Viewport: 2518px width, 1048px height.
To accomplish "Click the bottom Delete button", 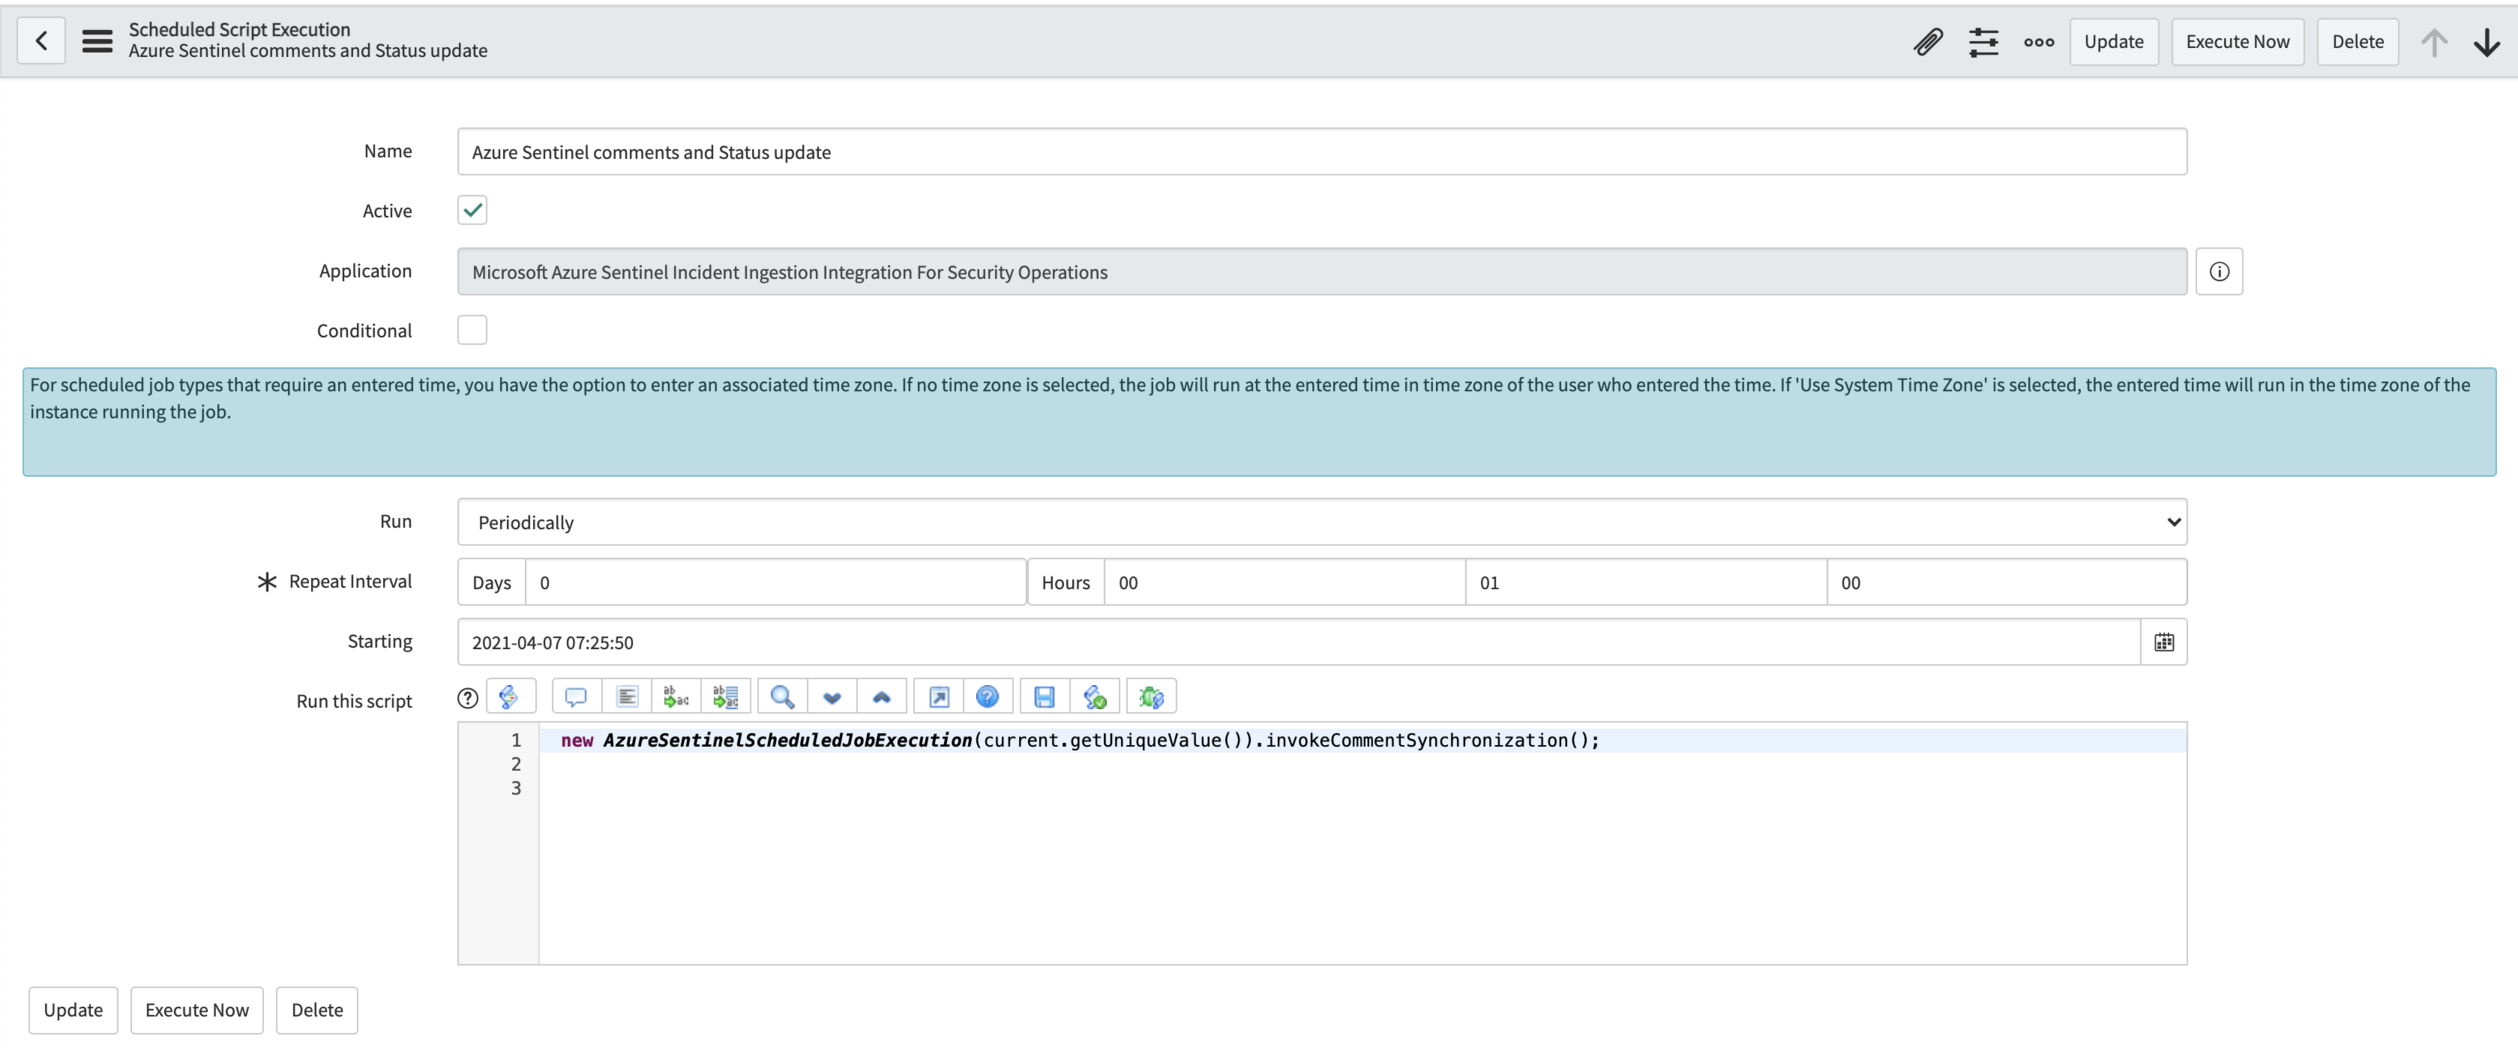I will point(317,1010).
